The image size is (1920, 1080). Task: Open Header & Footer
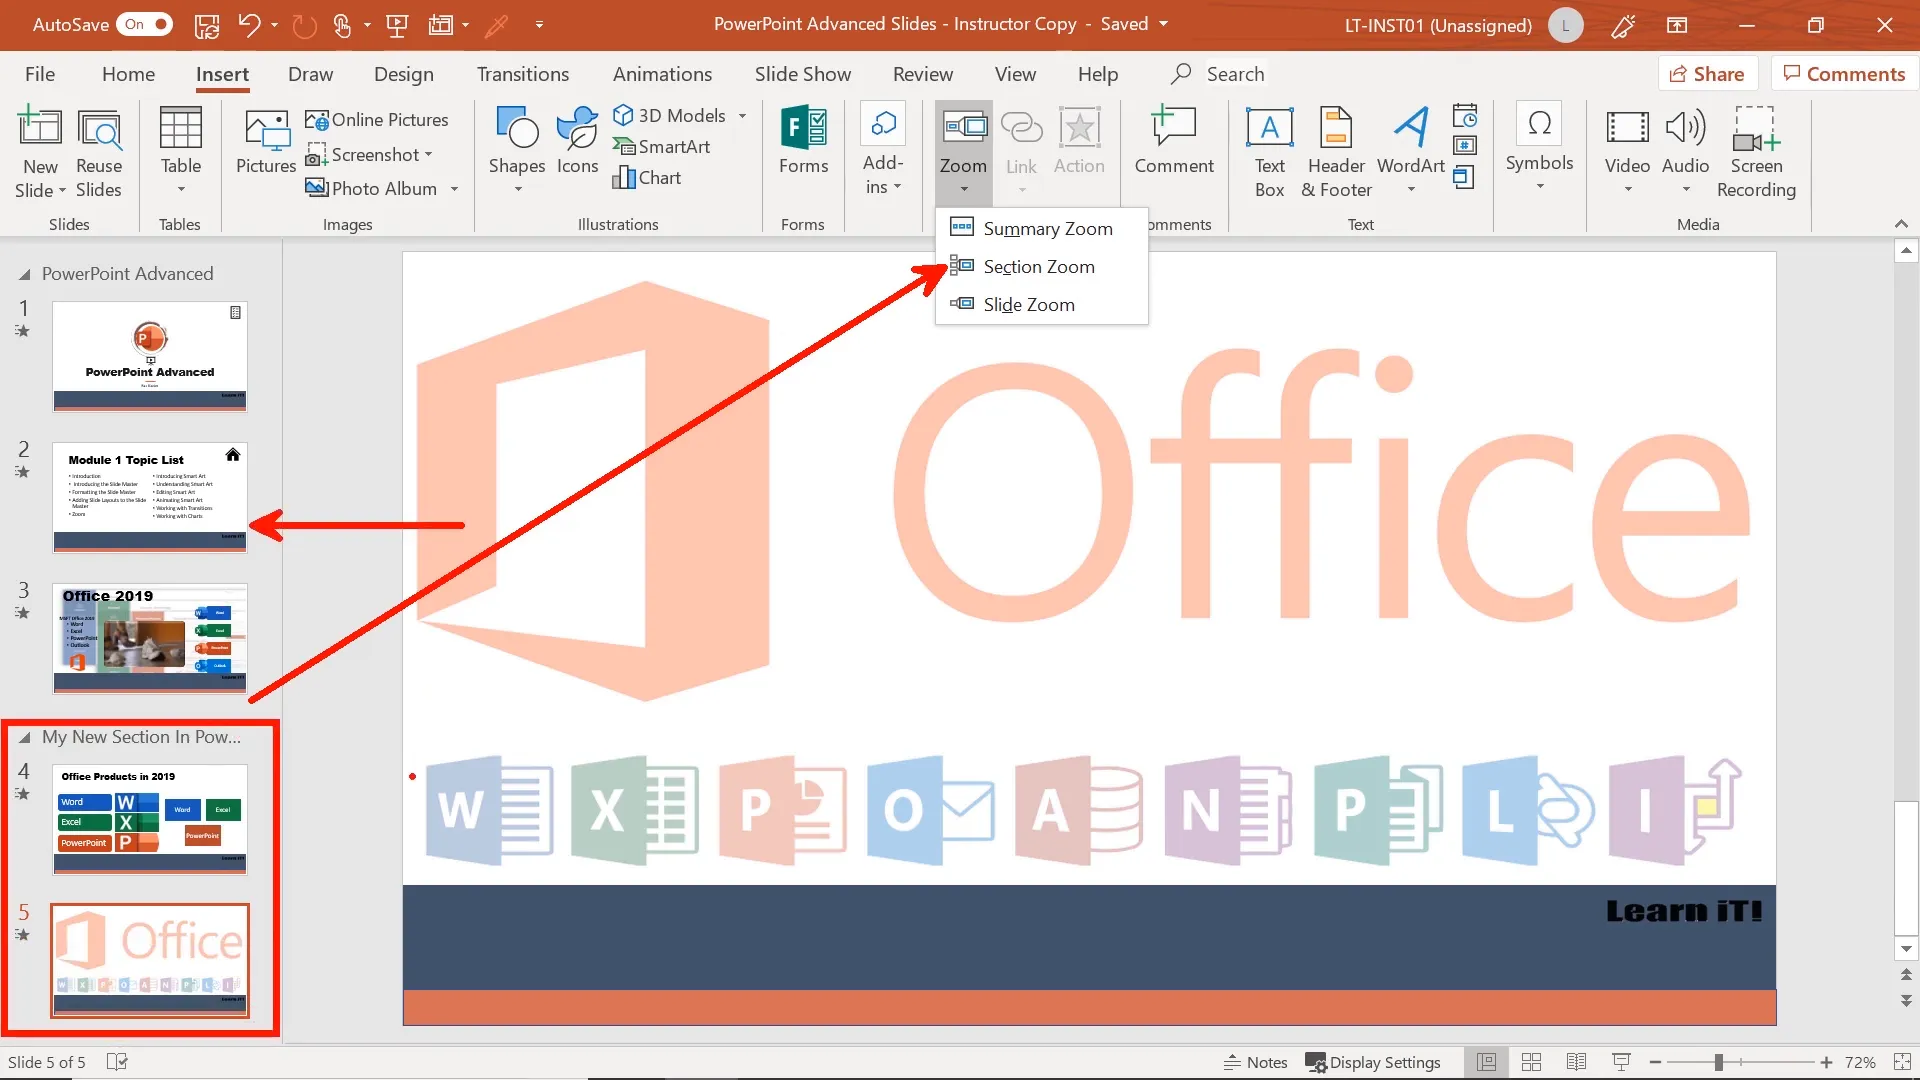[1336, 152]
